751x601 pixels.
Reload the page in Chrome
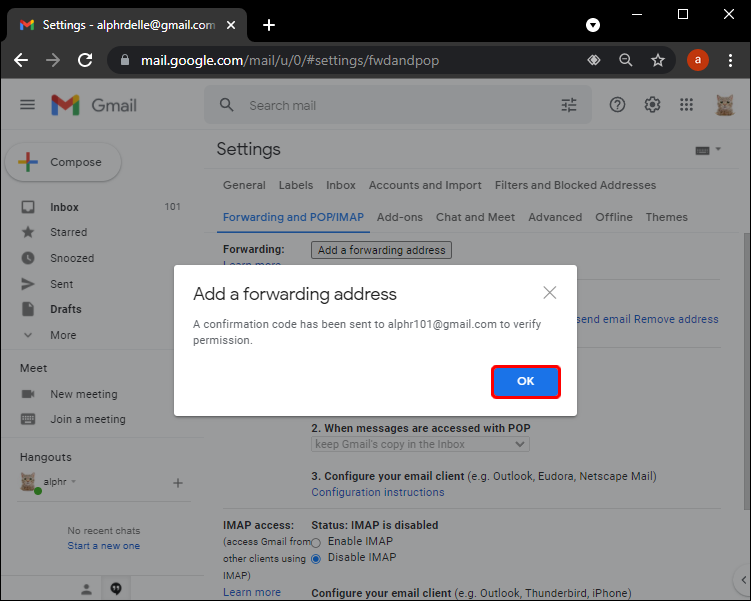(x=85, y=60)
